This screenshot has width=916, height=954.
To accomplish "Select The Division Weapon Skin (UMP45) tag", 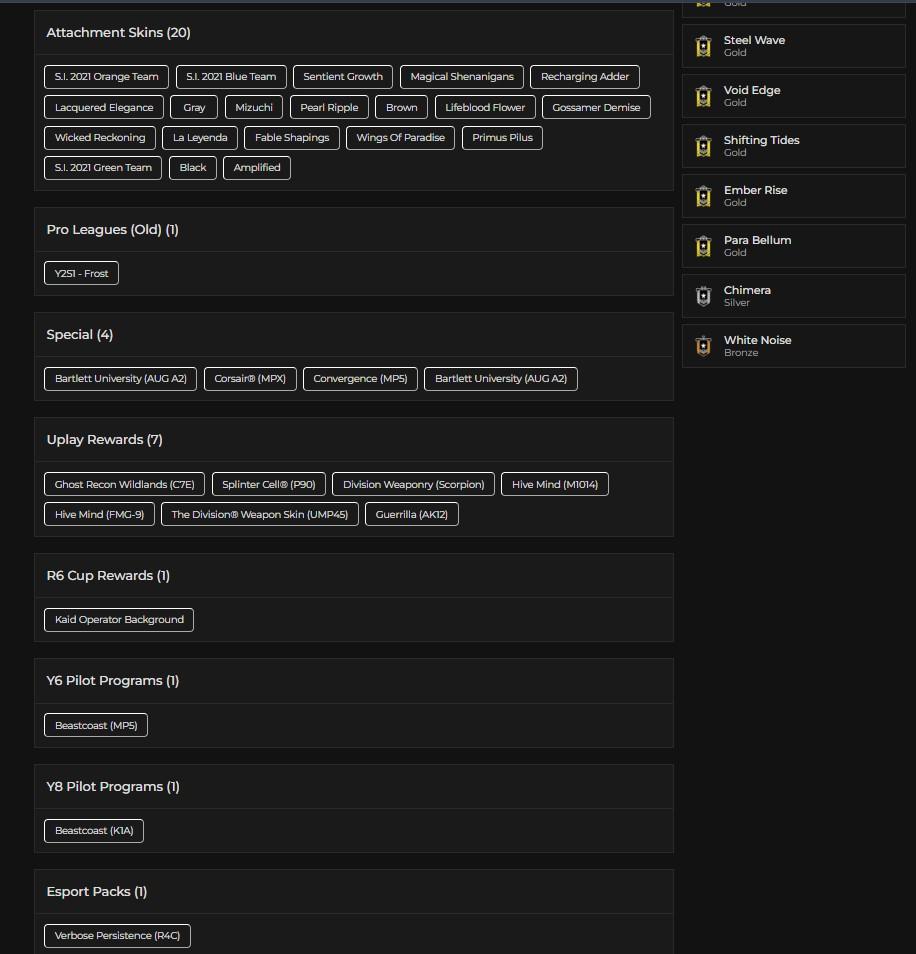I will 260,514.
